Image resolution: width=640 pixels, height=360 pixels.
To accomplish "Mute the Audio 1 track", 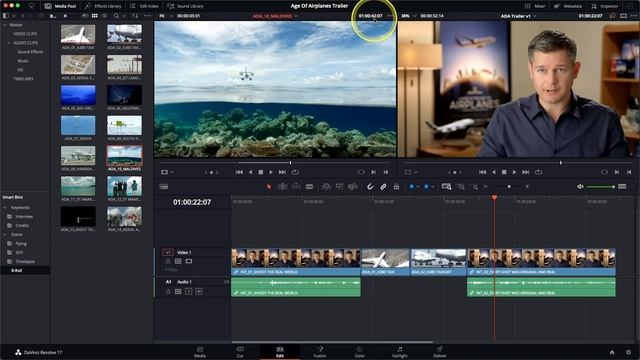I will (x=199, y=291).
